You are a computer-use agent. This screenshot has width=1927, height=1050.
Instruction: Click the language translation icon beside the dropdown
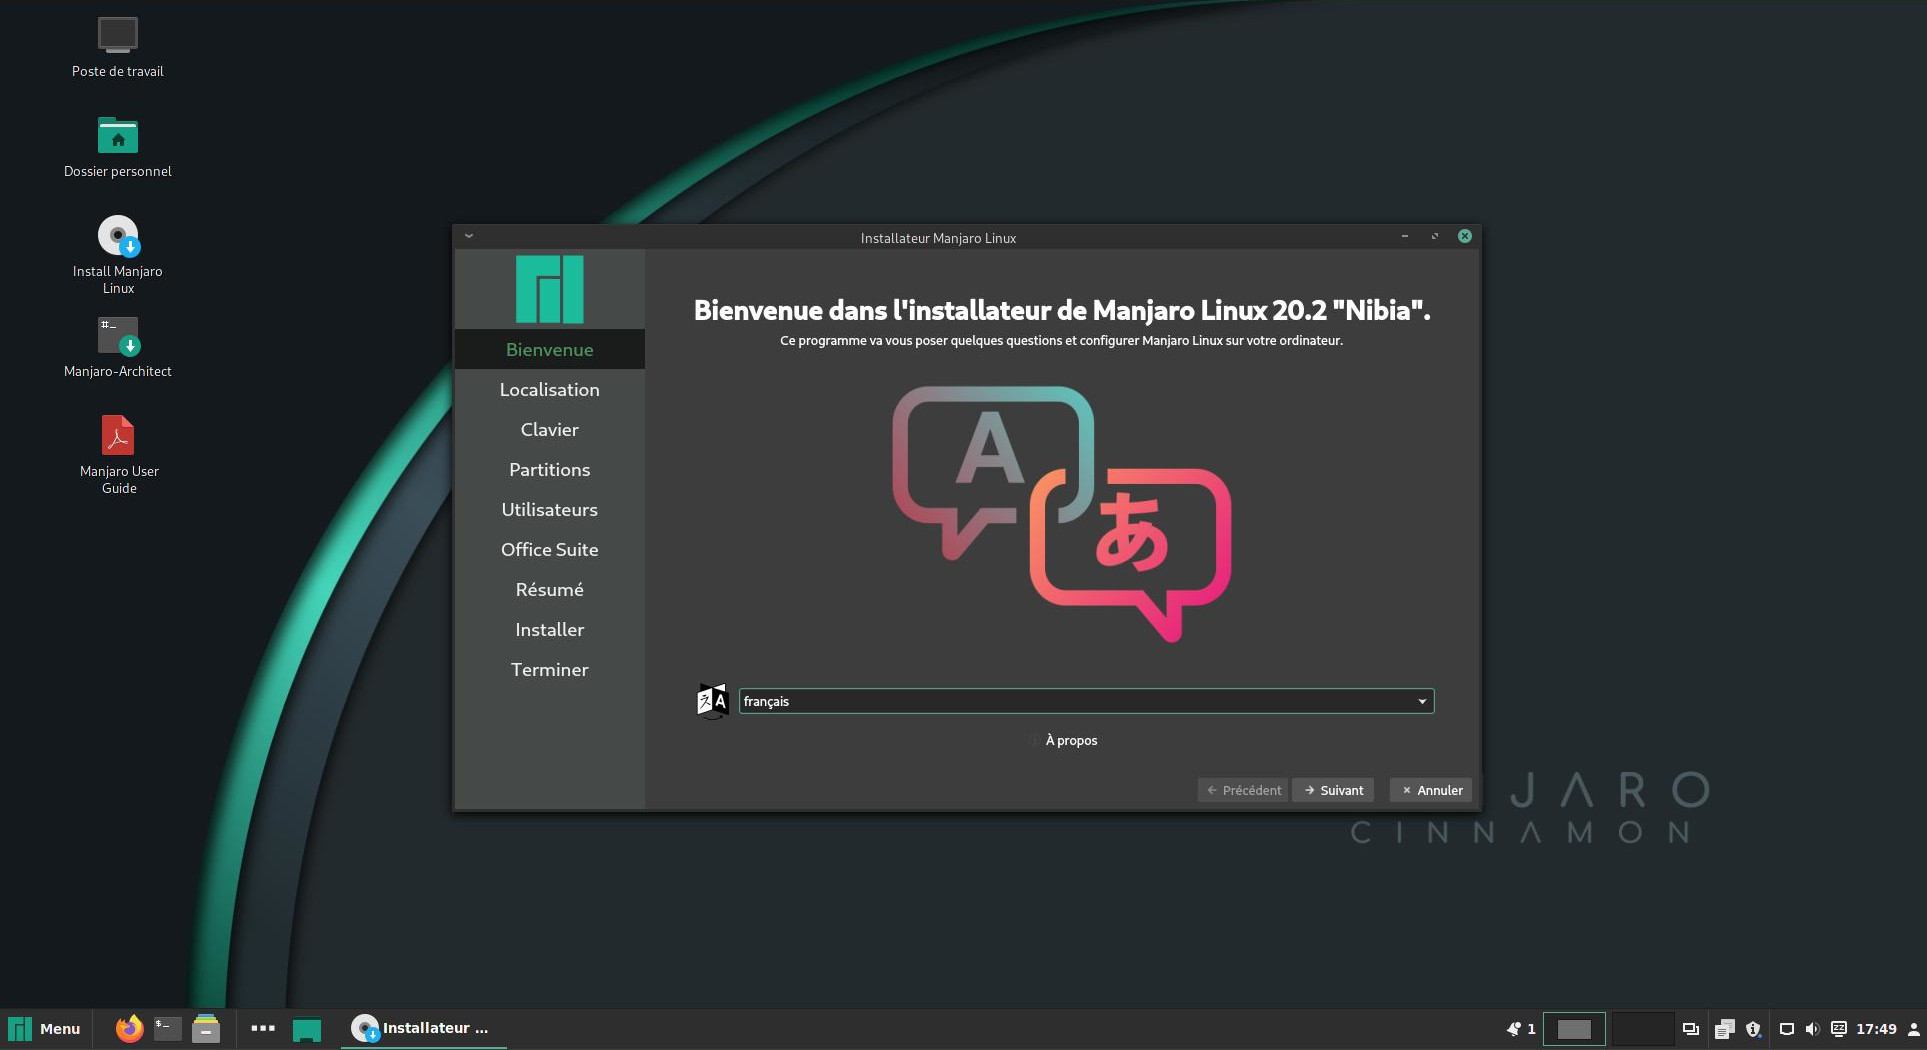click(712, 701)
